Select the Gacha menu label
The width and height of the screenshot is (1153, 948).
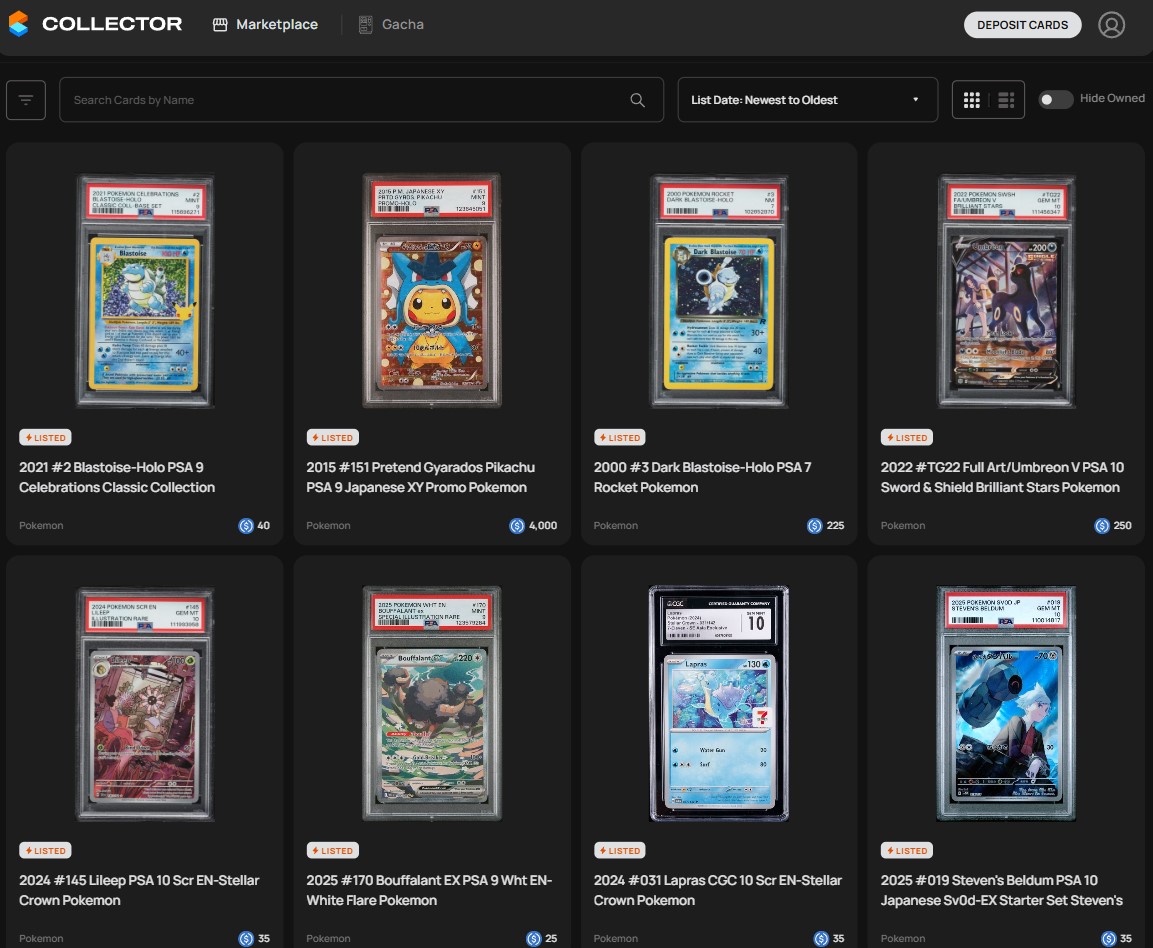(x=402, y=24)
